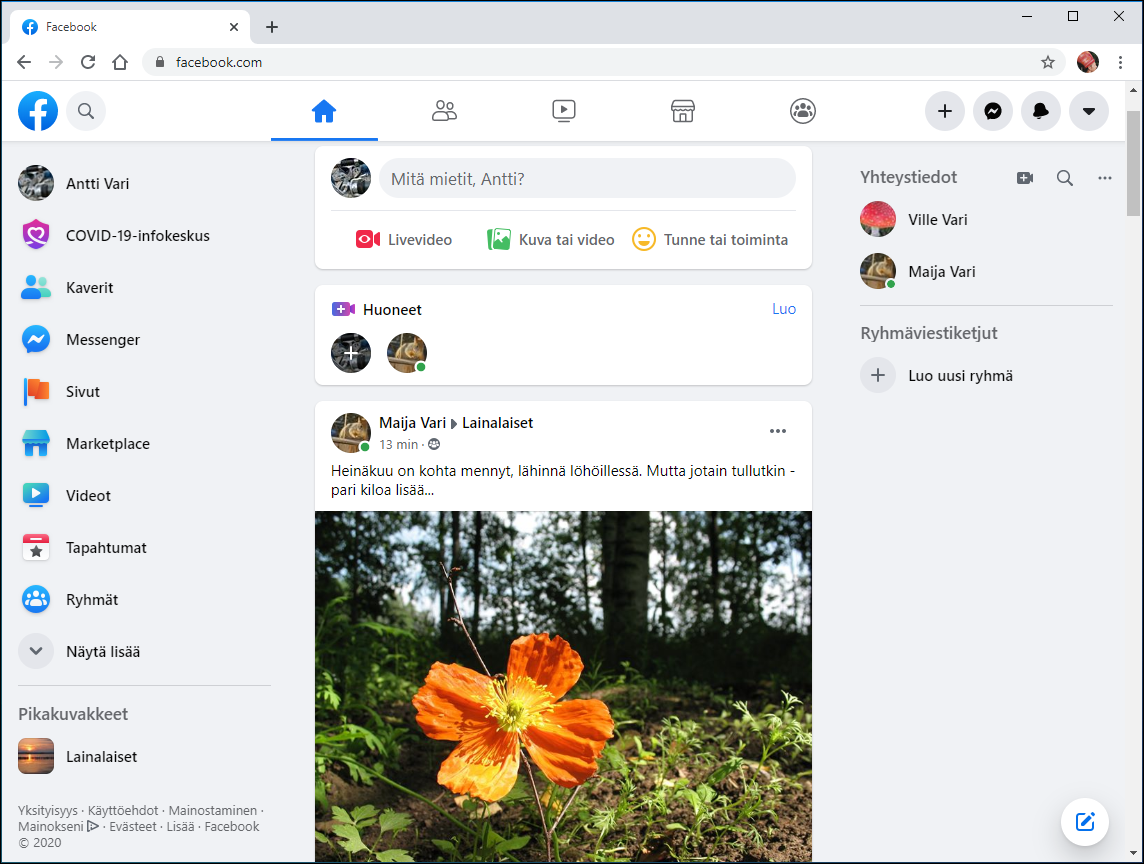The height and width of the screenshot is (864, 1144).
Task: Open the contacts options three-dot menu
Action: (1104, 178)
